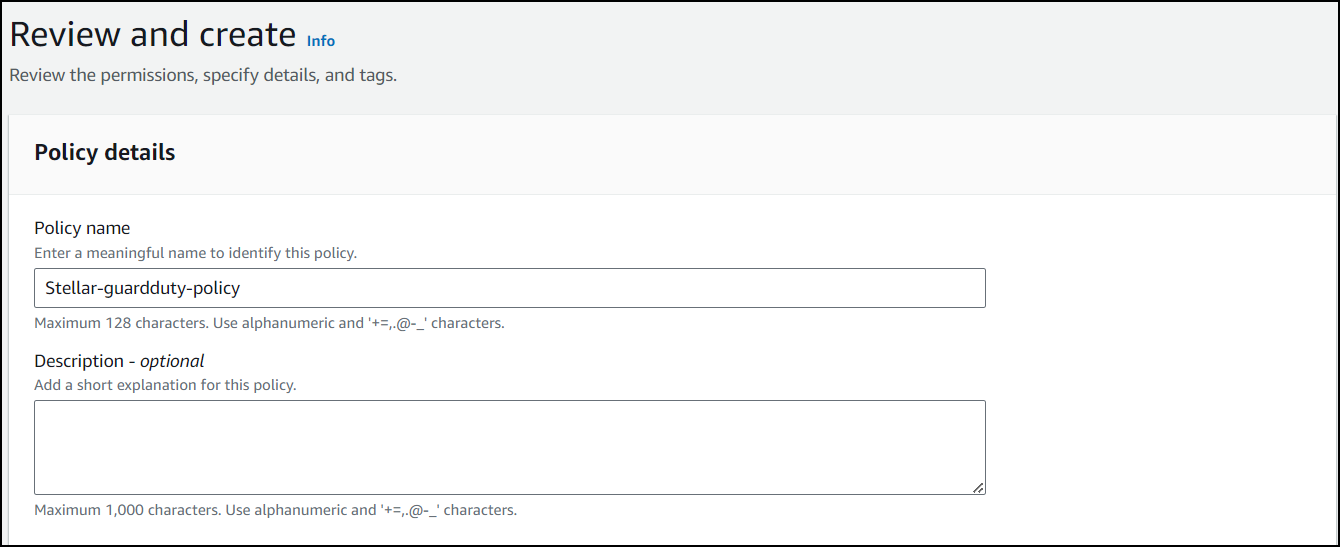Click the "Maximum 128 characters" constraint text
The width and height of the screenshot is (1340, 547).
tap(269, 324)
